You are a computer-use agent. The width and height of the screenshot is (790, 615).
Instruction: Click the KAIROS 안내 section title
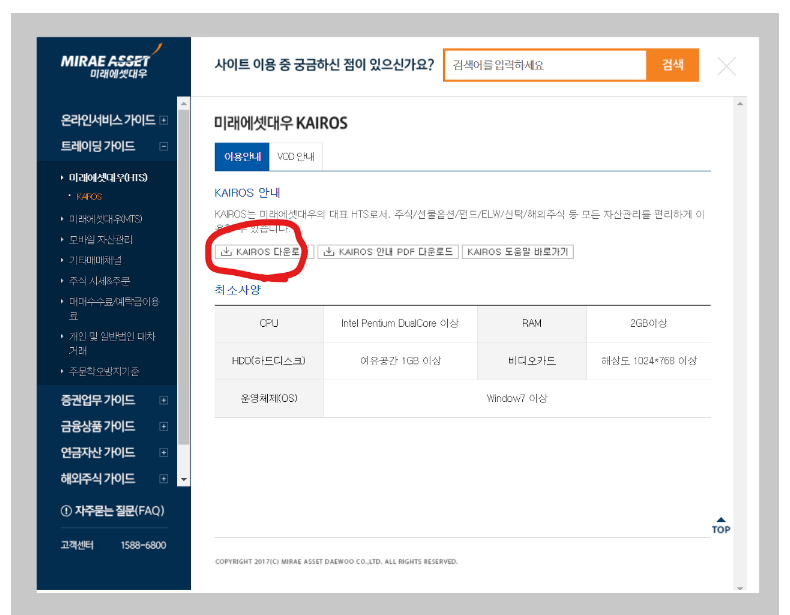click(247, 193)
